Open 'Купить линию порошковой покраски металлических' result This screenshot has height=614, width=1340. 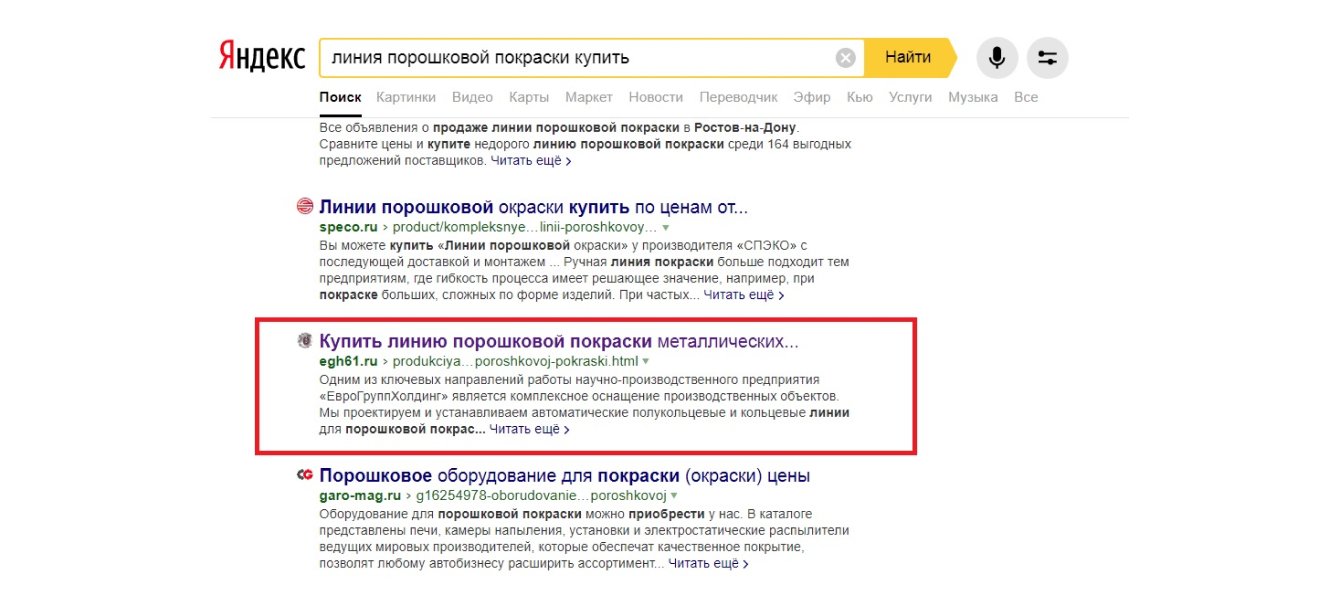[x=559, y=342]
